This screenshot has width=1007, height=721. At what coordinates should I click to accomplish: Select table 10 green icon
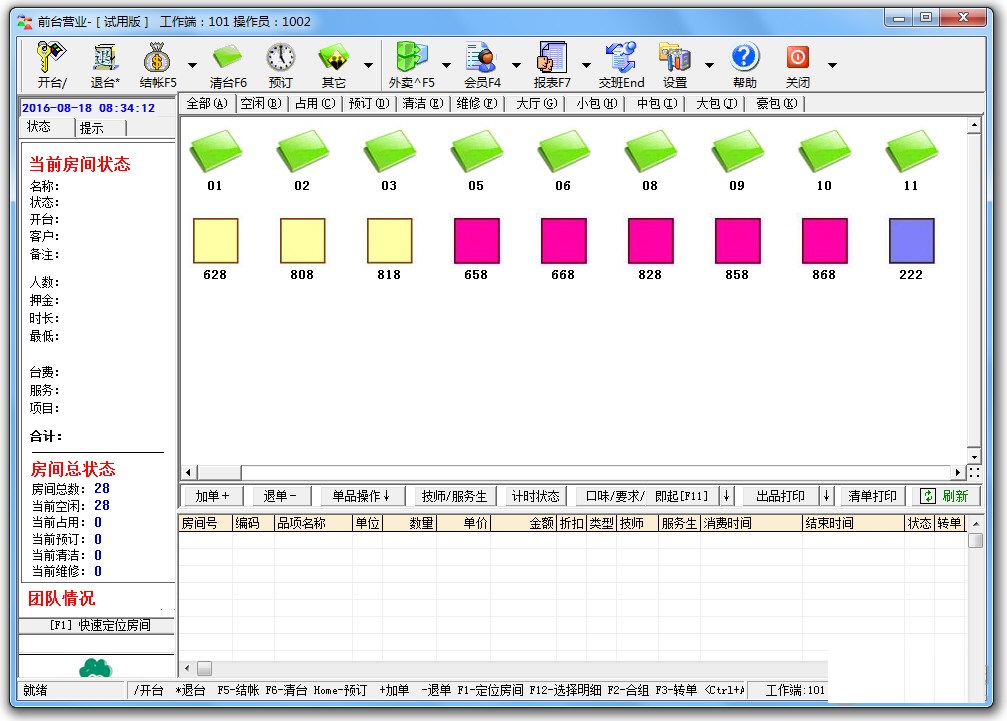pos(825,152)
